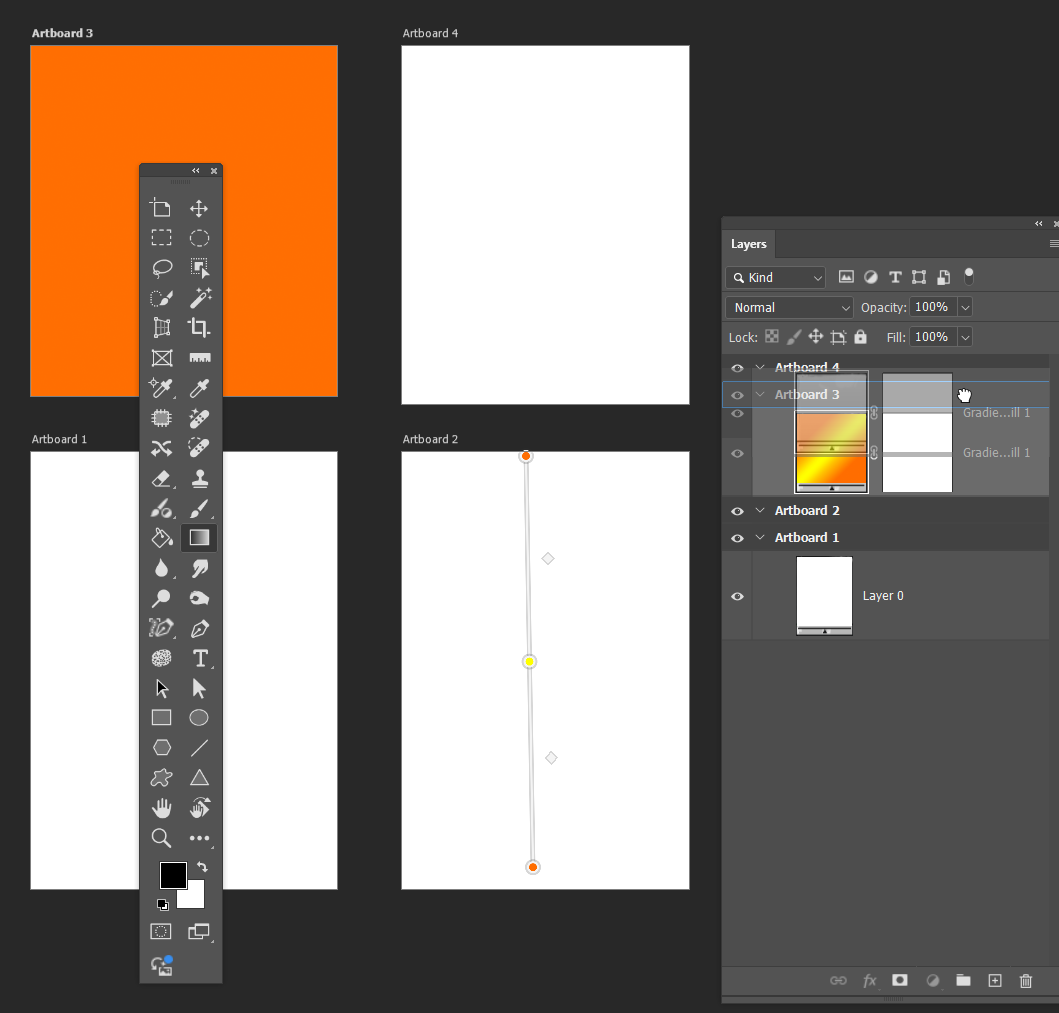Click the Add layer mask icon
1059x1013 pixels.
coord(899,981)
